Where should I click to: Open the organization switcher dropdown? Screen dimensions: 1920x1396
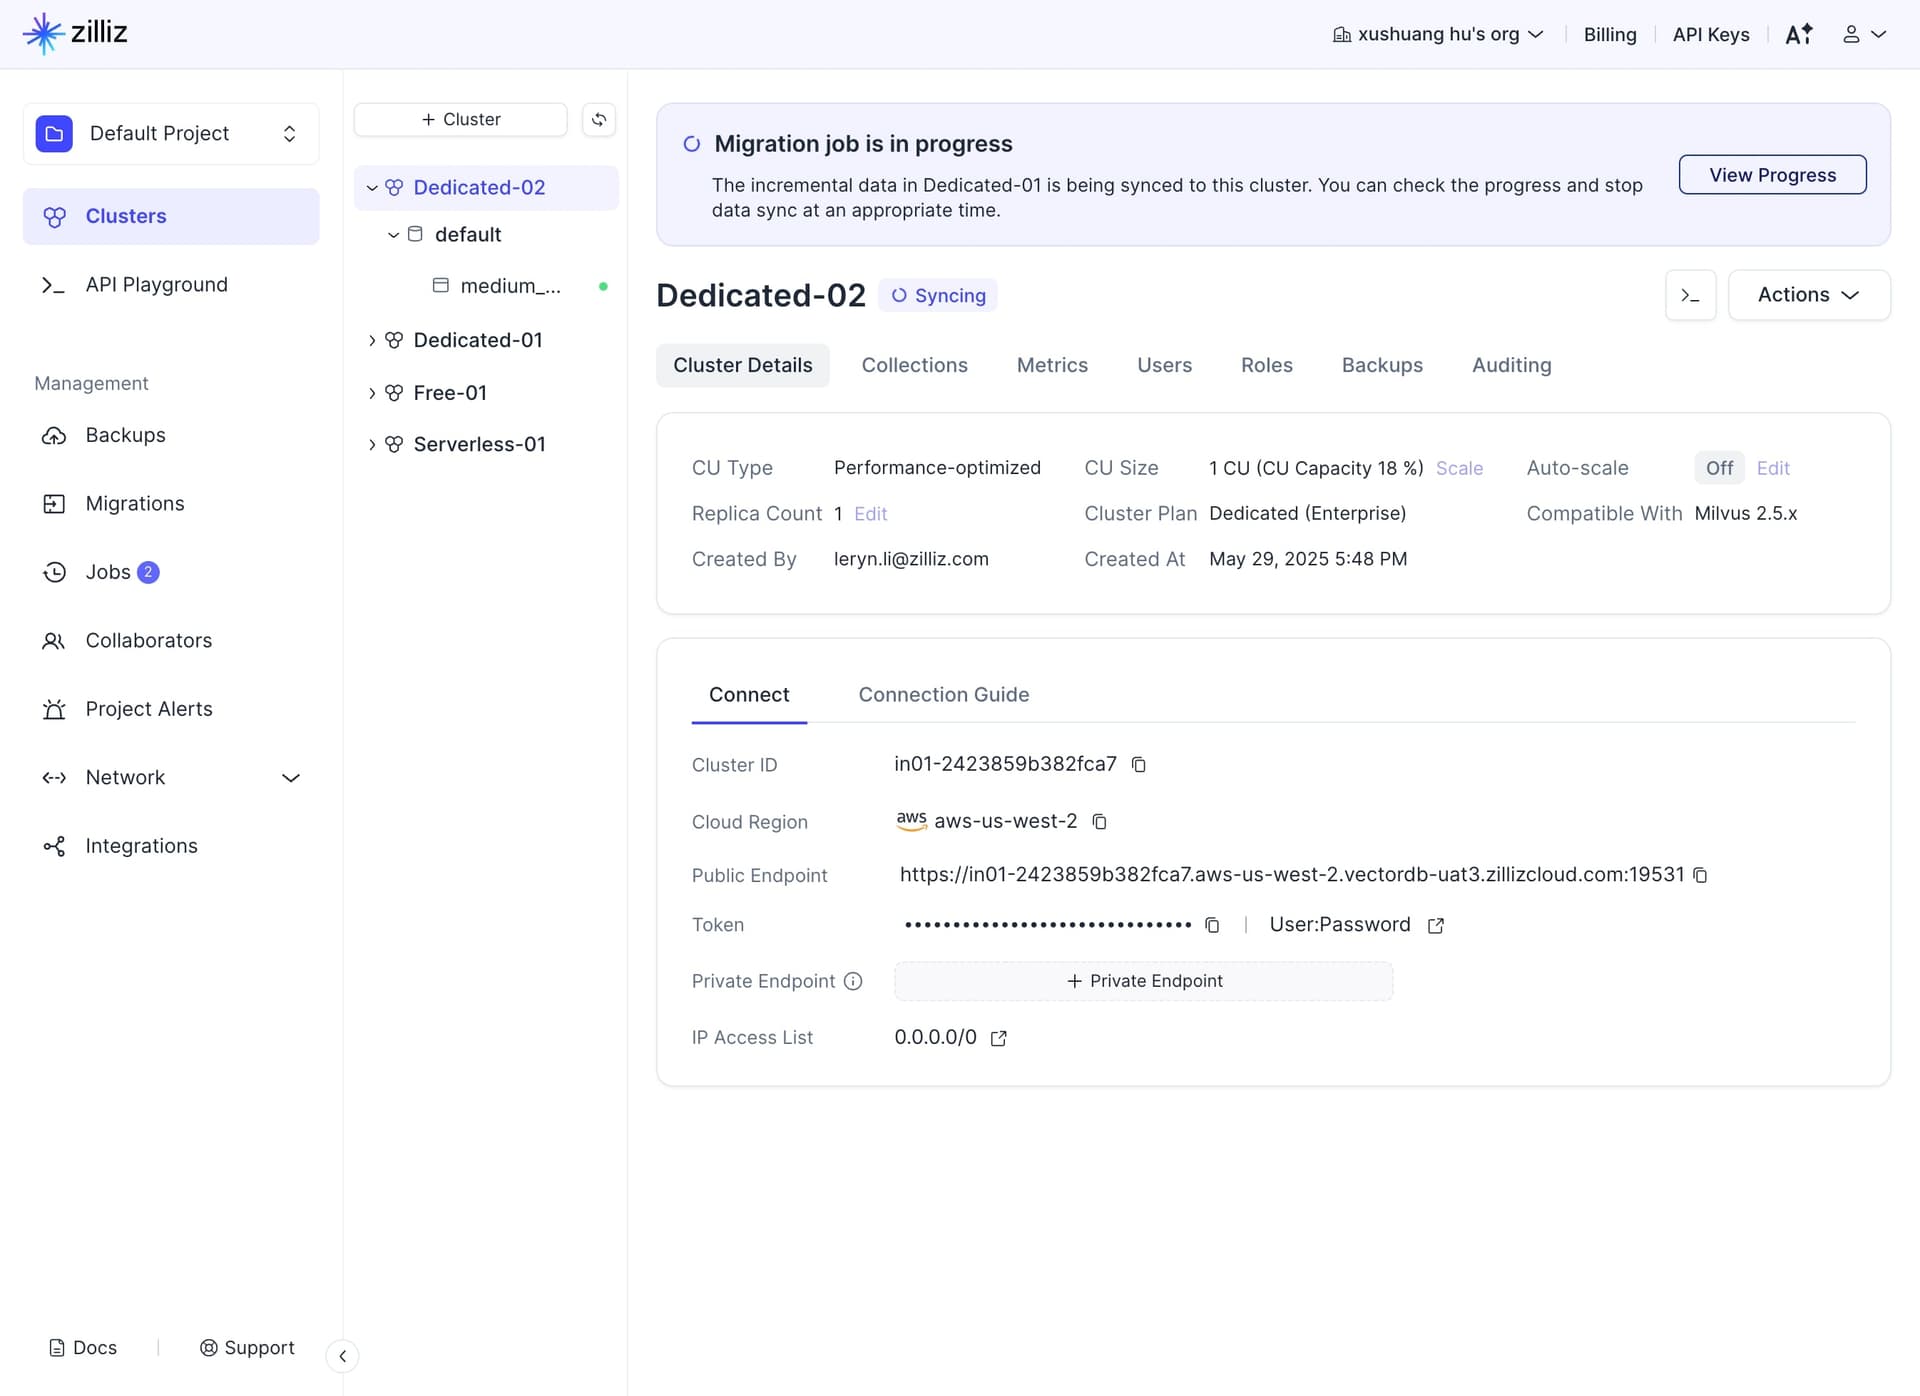1438,34
